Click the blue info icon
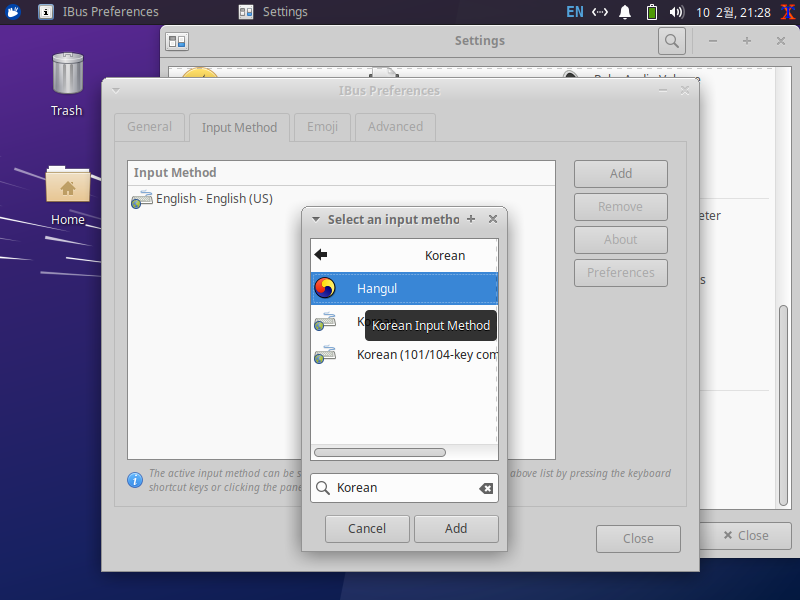Screen dimensions: 800x600 point(135,480)
